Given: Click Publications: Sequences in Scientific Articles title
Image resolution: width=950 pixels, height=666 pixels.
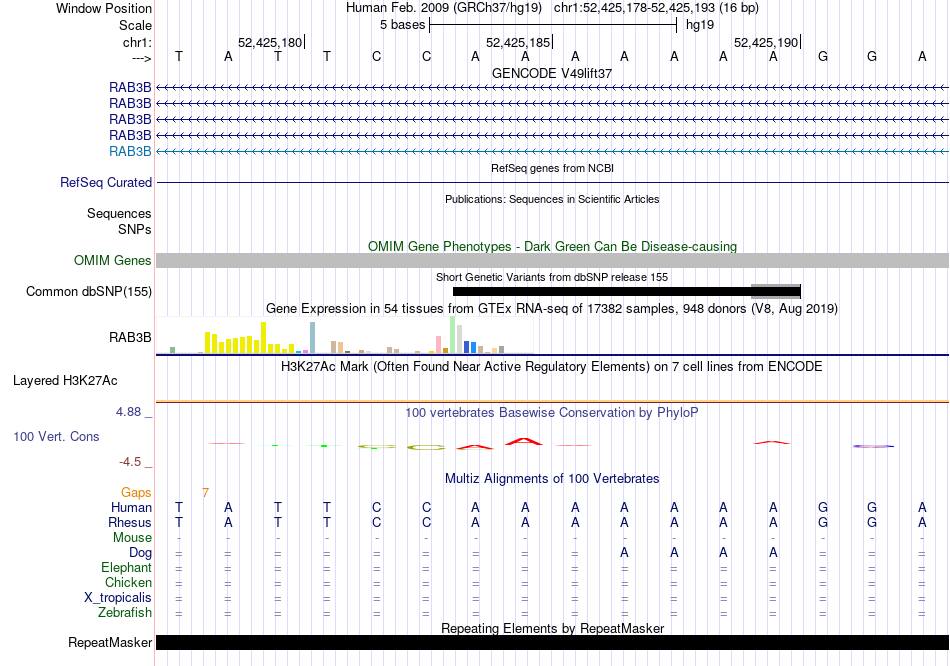Looking at the screenshot, I should pyautogui.click(x=552, y=199).
